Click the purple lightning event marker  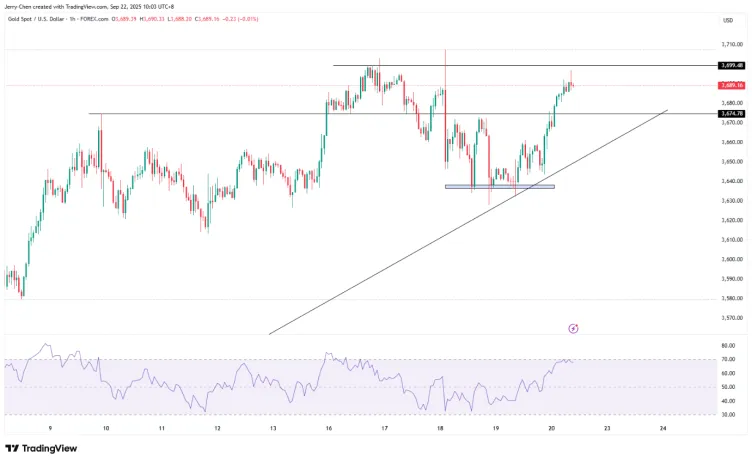(573, 327)
